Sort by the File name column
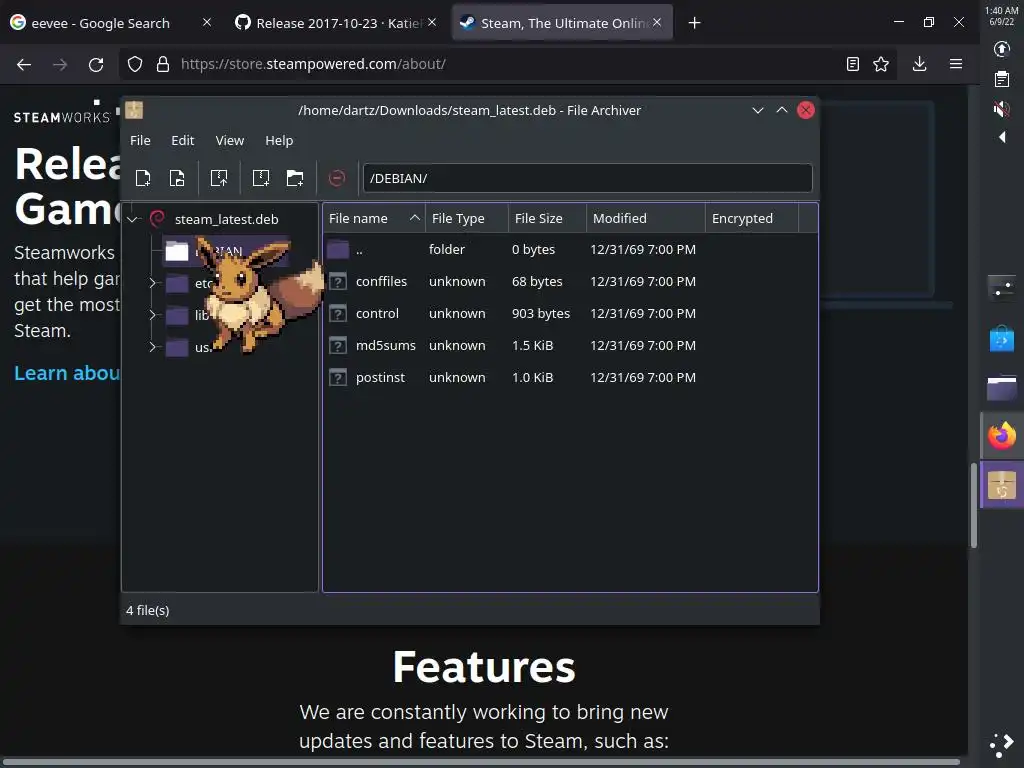Image resolution: width=1024 pixels, height=768 pixels. (x=374, y=218)
